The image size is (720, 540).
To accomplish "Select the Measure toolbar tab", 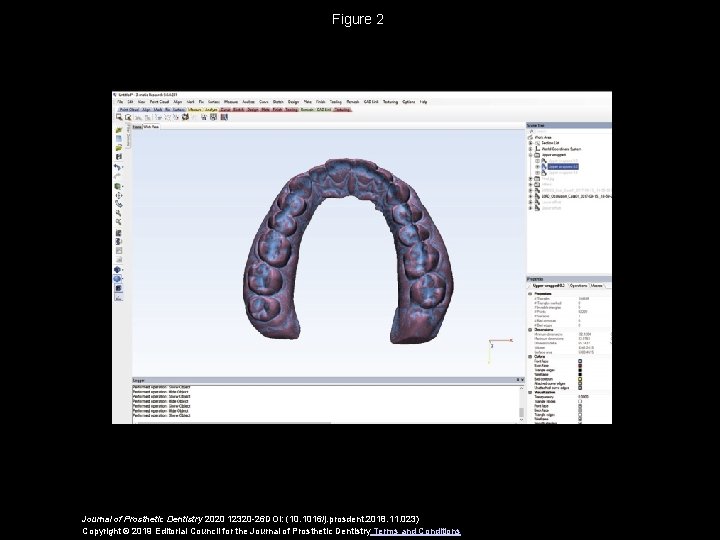I will point(195,110).
